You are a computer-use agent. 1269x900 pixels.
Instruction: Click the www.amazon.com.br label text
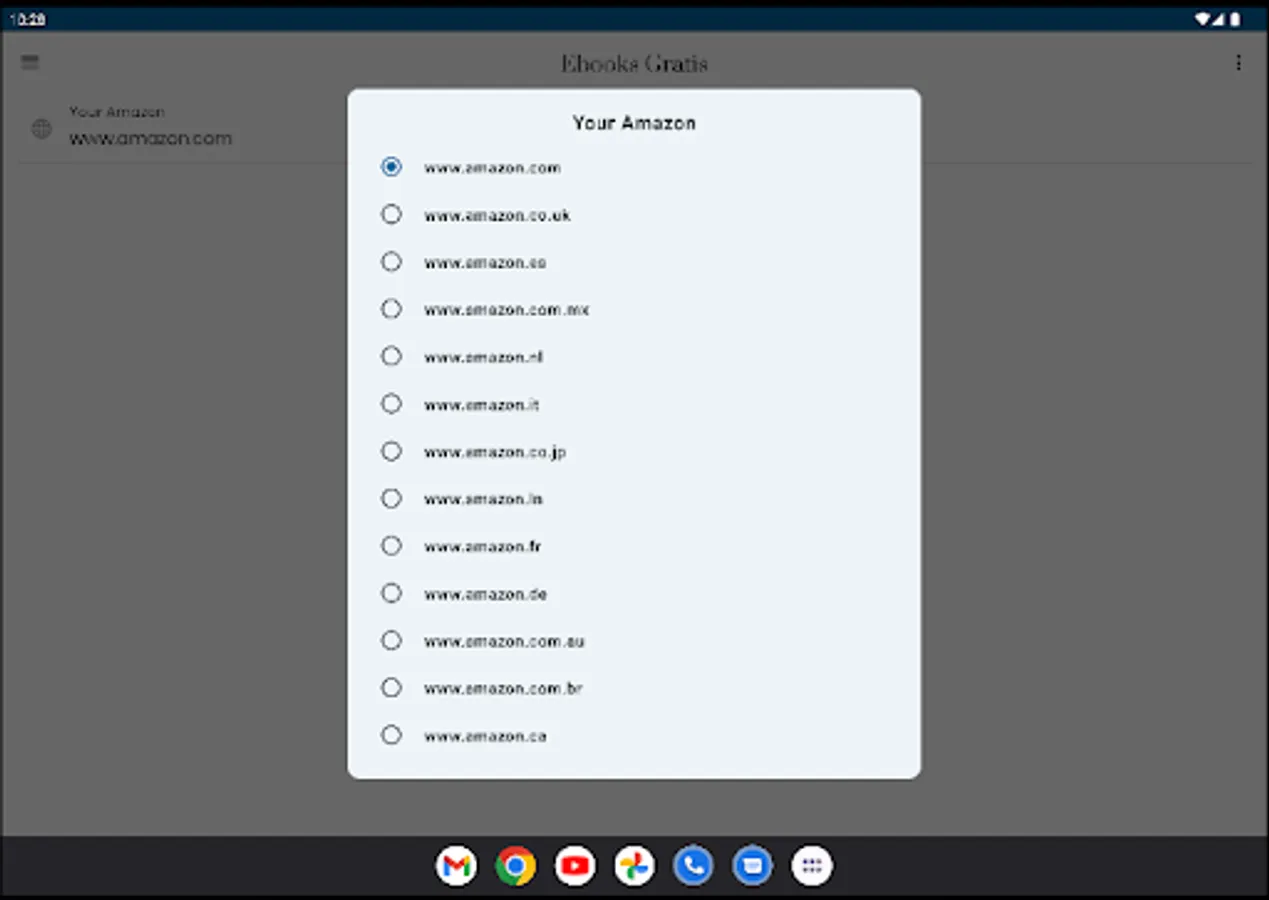(503, 689)
